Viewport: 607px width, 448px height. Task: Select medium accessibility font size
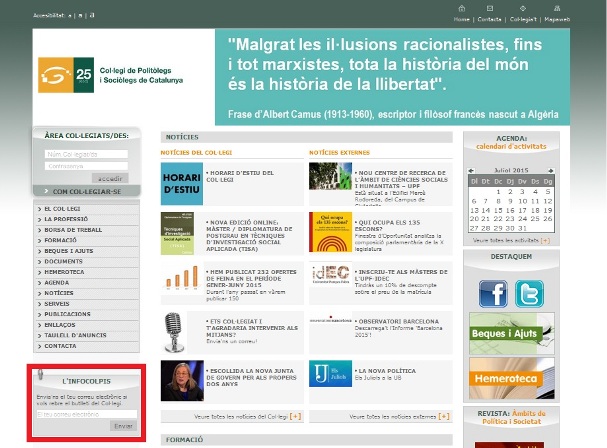point(80,15)
